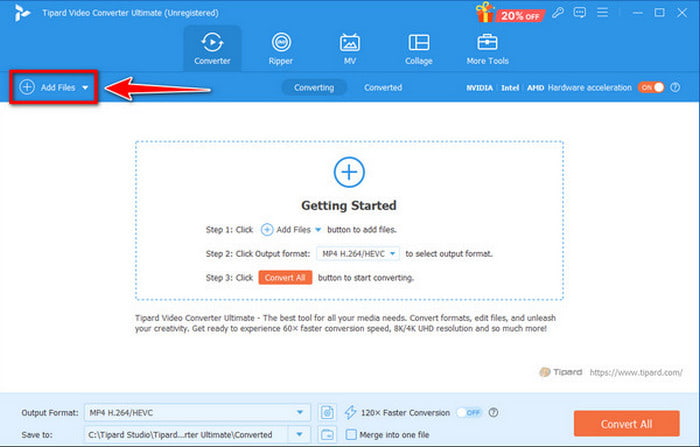Open the register key icon
The height and width of the screenshot is (447, 700).
(x=558, y=13)
